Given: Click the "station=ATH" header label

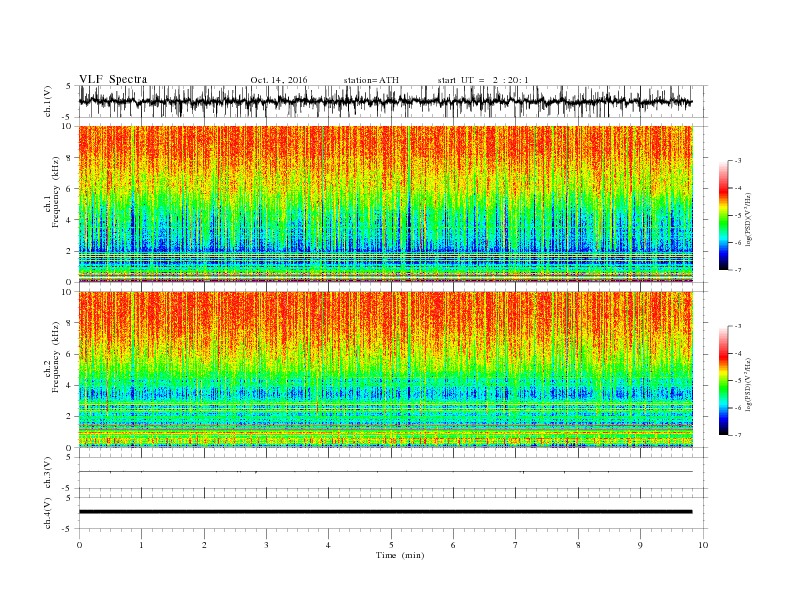Looking at the screenshot, I should pyautogui.click(x=371, y=80).
